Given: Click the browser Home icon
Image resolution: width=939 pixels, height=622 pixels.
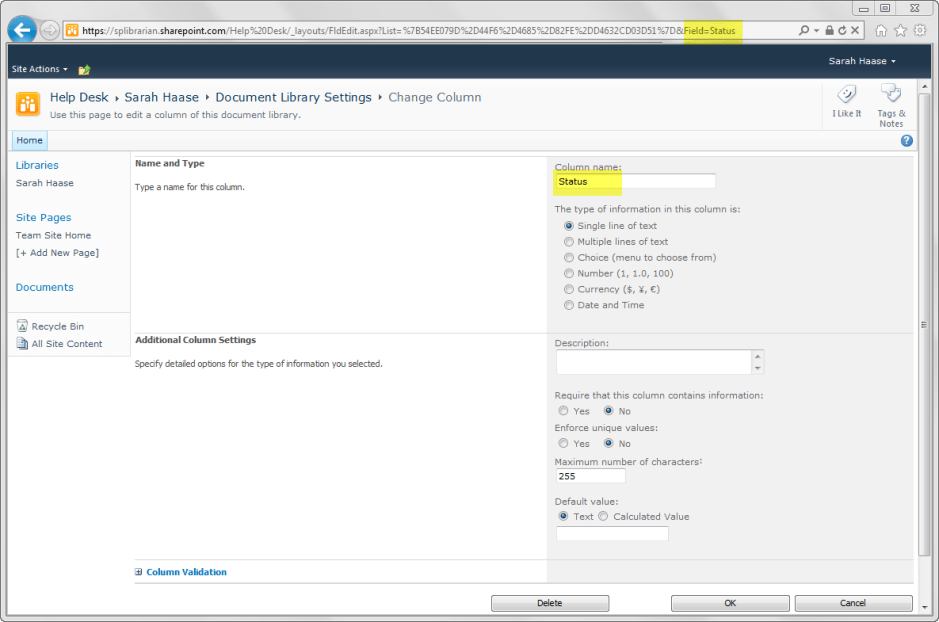Looking at the screenshot, I should pos(881,31).
